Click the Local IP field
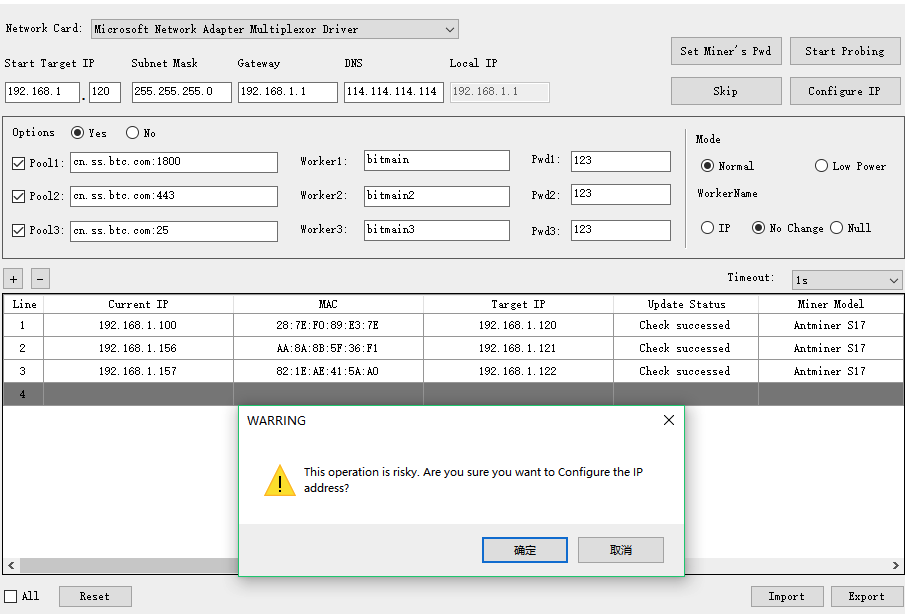The width and height of the screenshot is (905, 614). point(500,92)
